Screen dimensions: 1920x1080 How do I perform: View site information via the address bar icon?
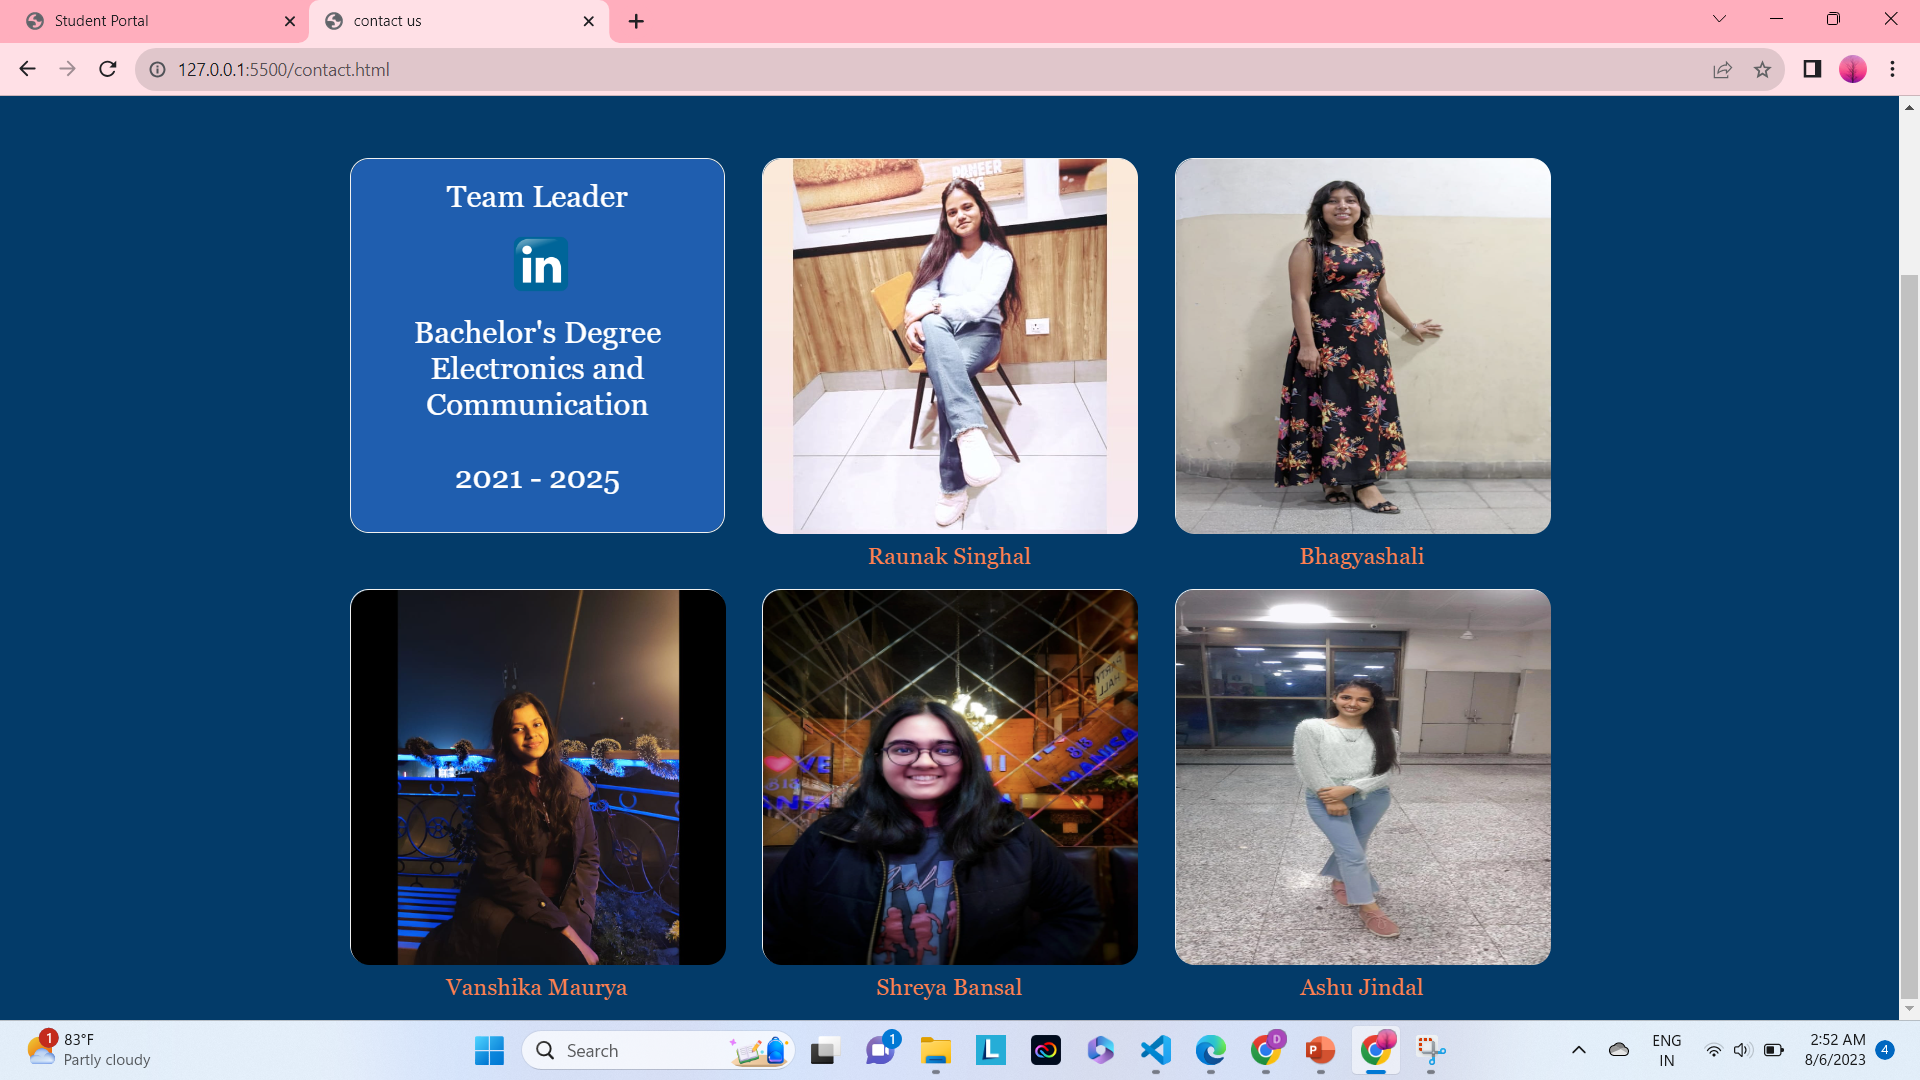[156, 70]
